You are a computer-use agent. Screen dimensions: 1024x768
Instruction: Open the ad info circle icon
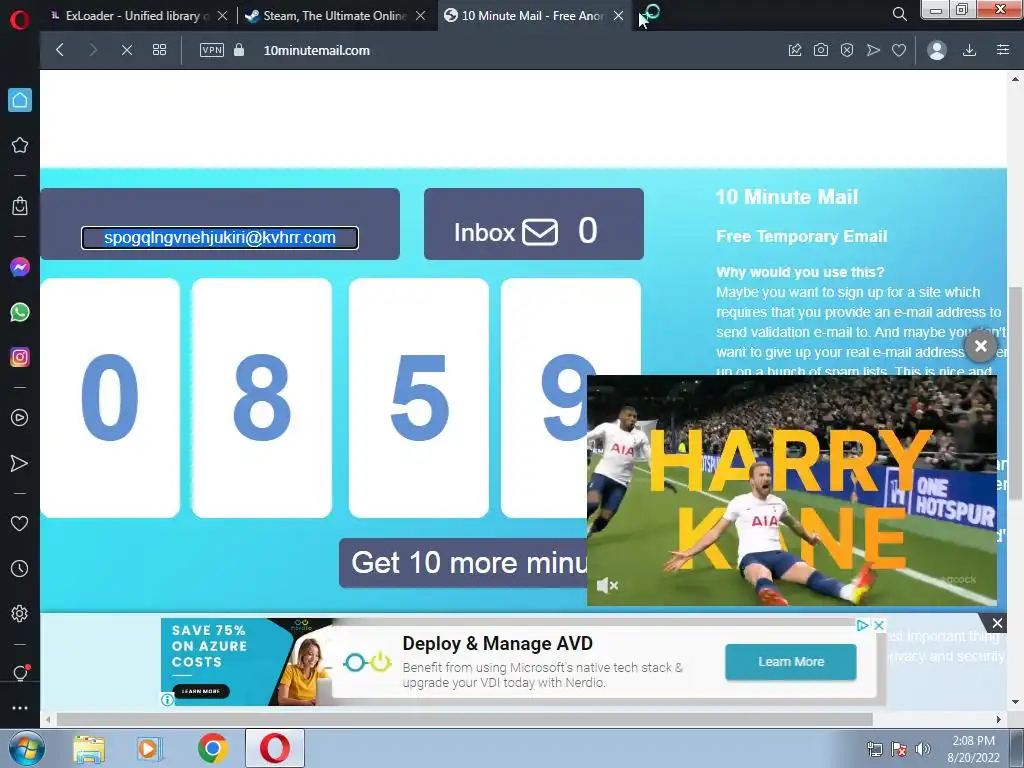click(167, 699)
